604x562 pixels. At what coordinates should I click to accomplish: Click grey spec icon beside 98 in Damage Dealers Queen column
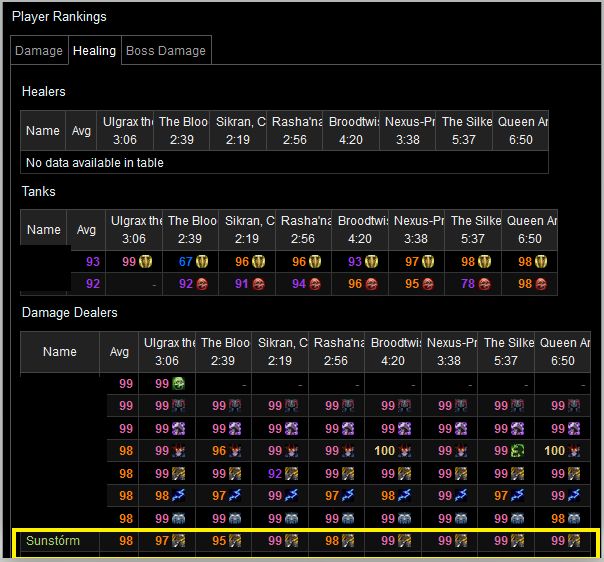coord(574,518)
